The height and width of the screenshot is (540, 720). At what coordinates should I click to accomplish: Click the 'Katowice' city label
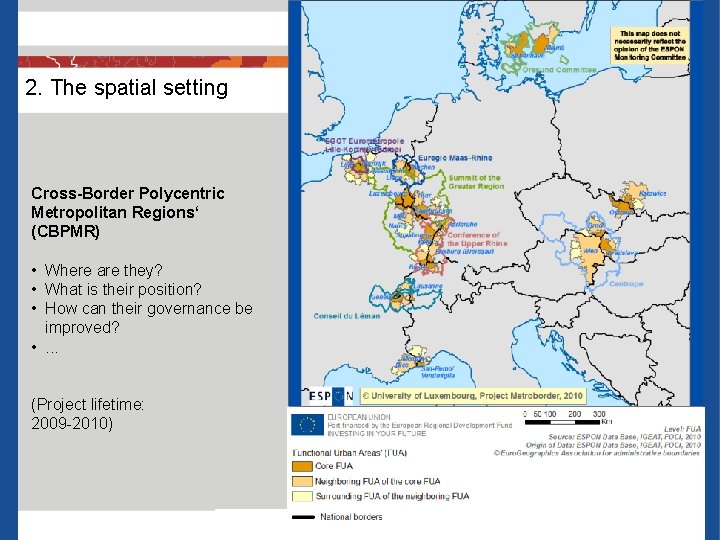652,193
